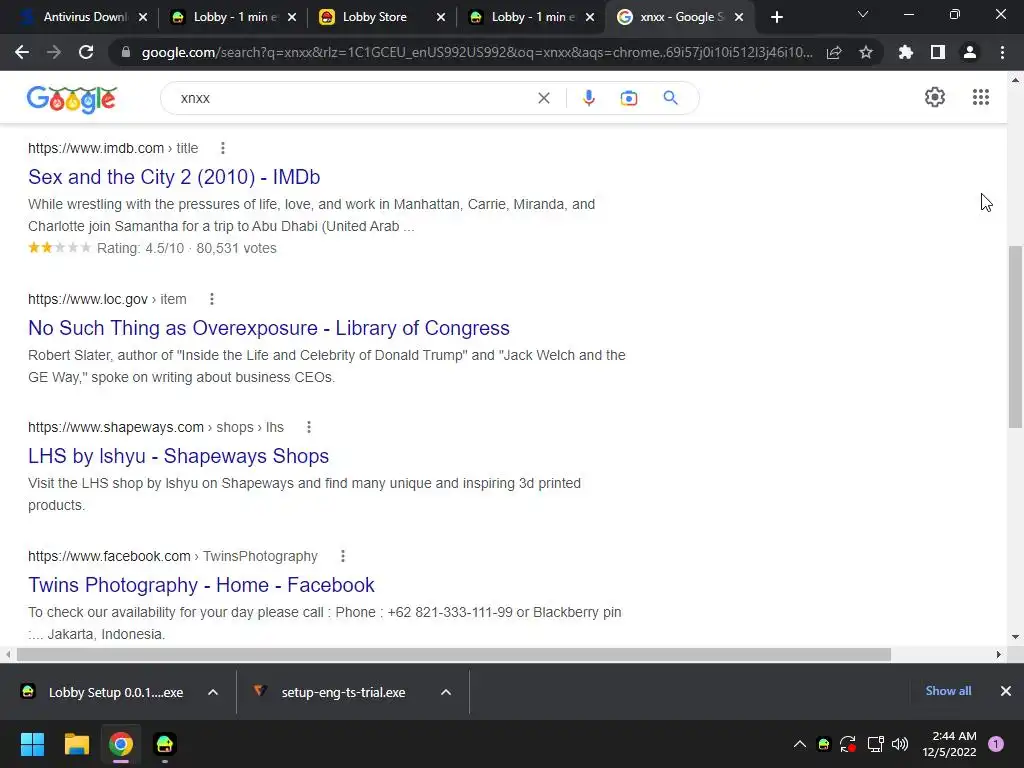Viewport: 1024px width, 768px height.
Task: Open the Lobby app in taskbar
Action: point(165,744)
